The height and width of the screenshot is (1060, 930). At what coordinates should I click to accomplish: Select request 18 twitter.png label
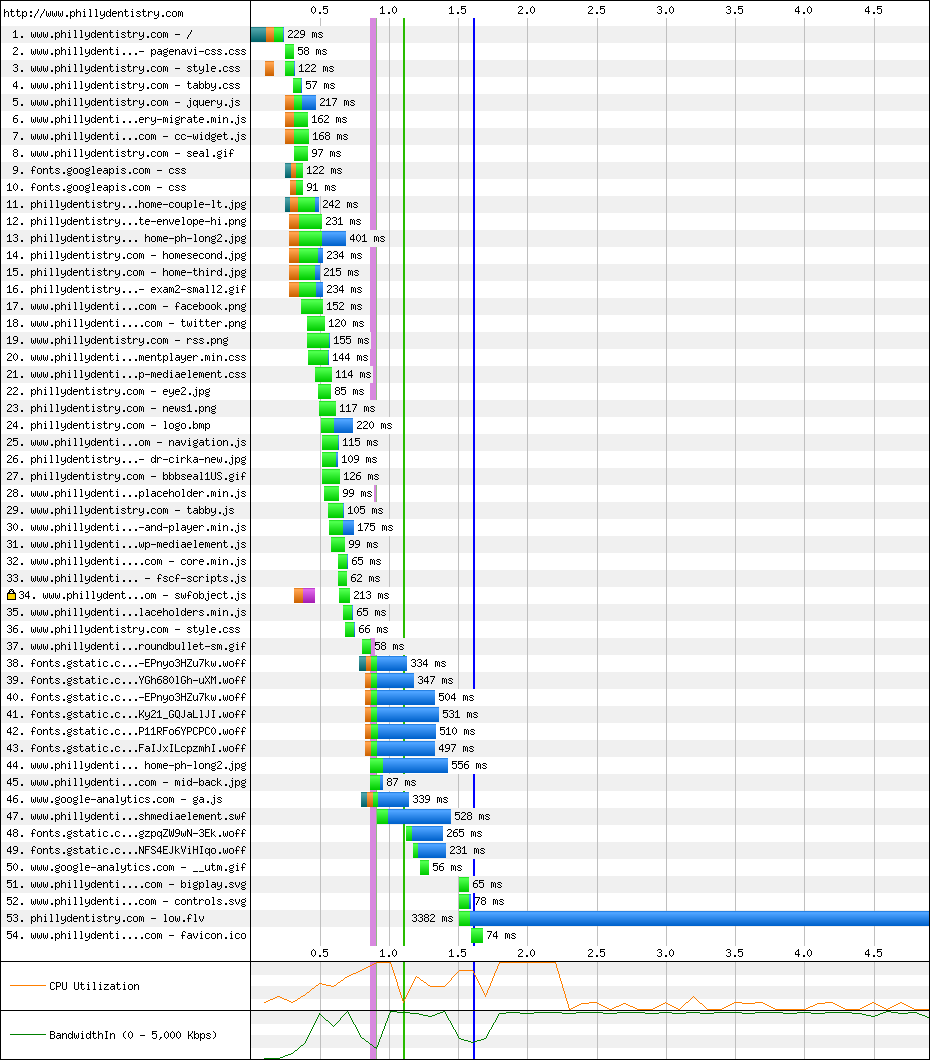point(126,323)
